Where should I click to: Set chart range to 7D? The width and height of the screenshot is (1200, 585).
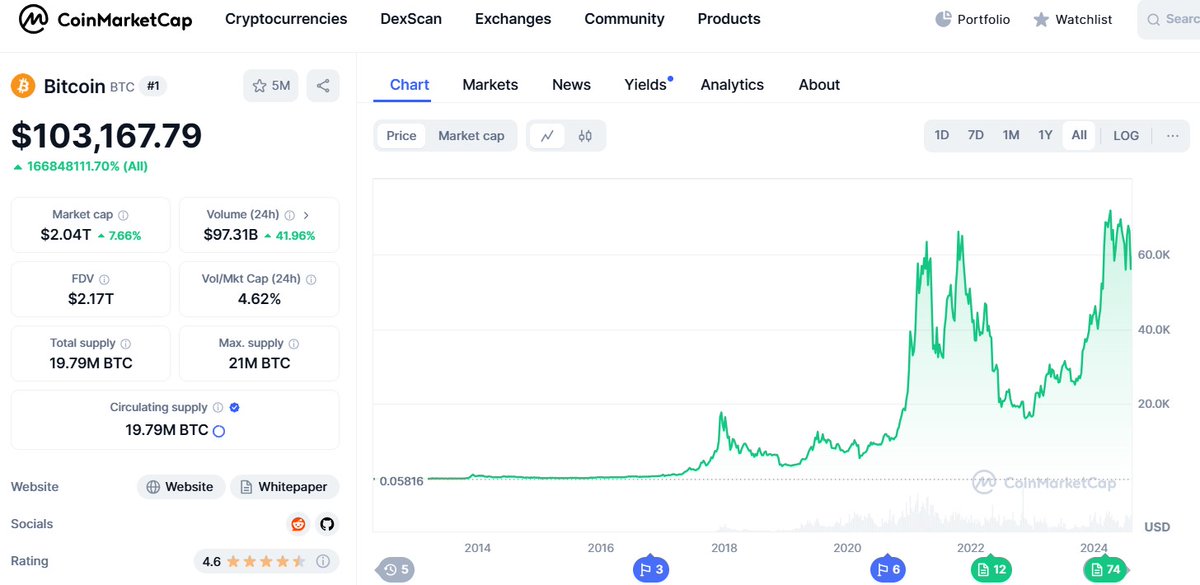point(976,135)
